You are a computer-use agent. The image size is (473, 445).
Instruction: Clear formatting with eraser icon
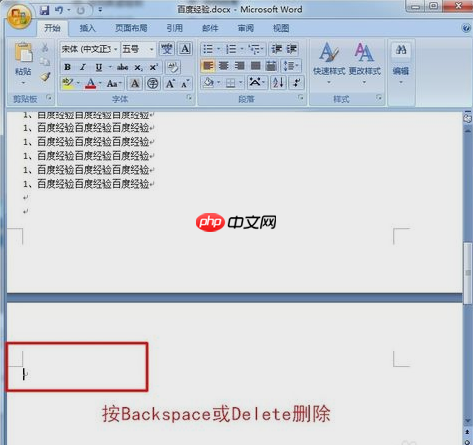point(173,67)
